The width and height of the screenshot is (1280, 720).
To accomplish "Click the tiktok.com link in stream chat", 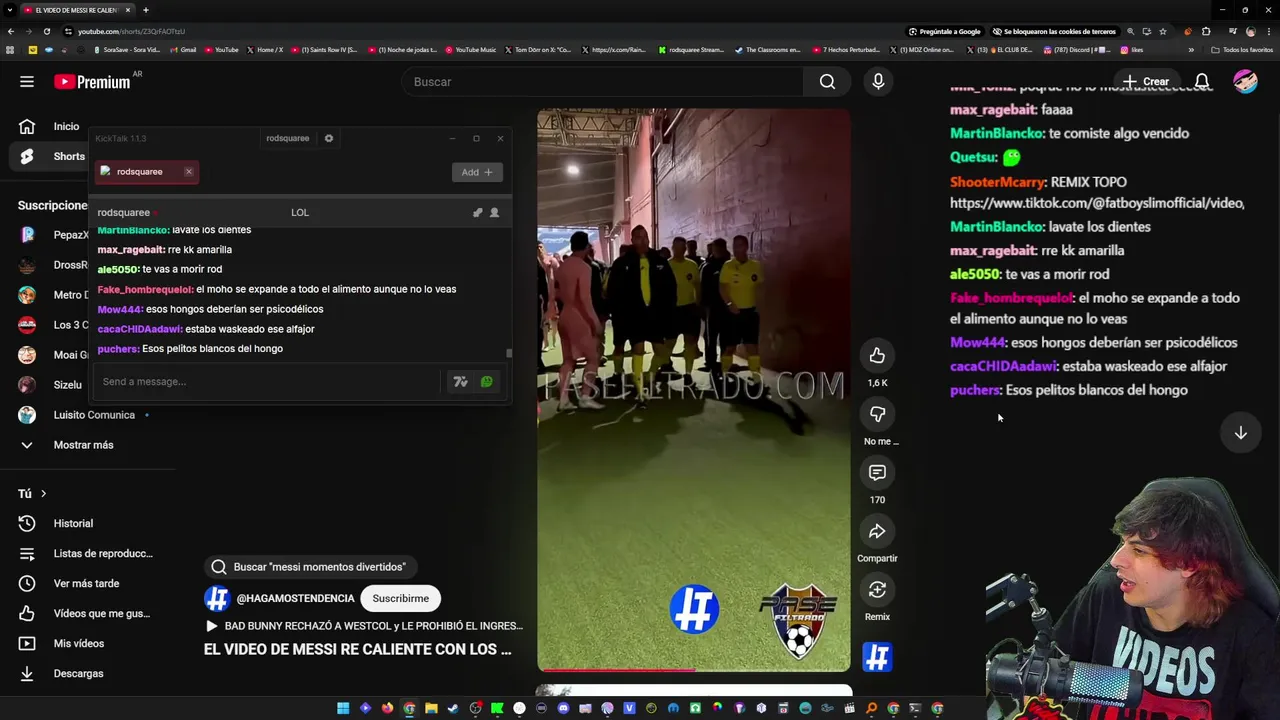I will click(1097, 203).
